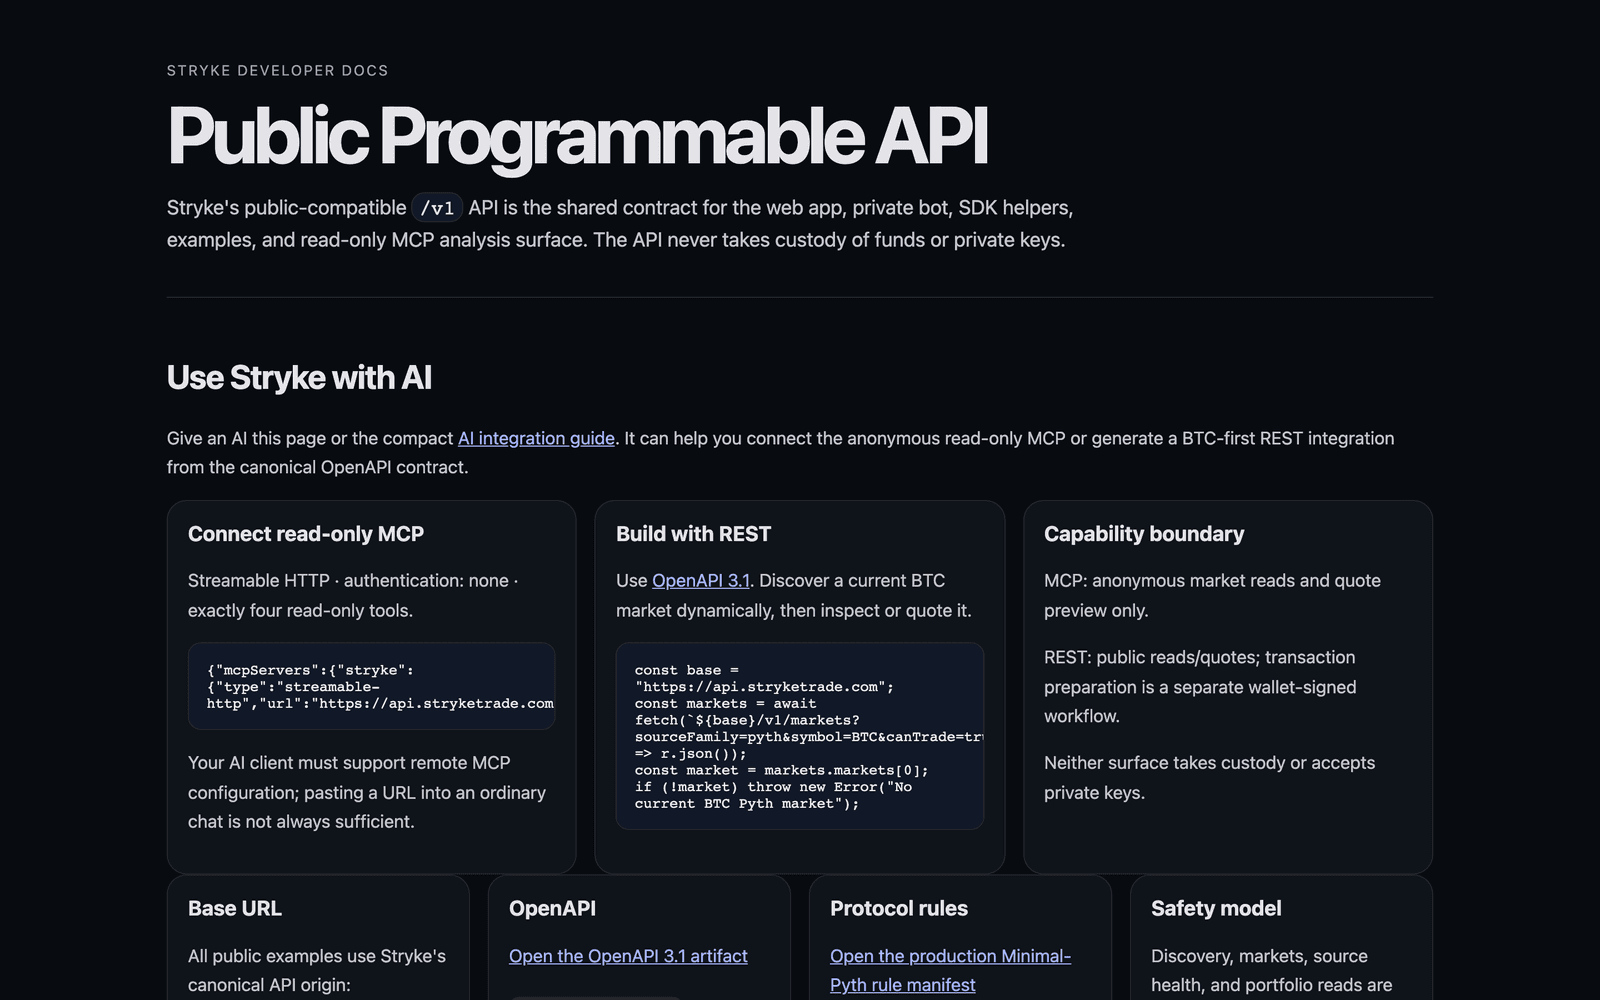Open the production Minimal-Pyth rule manifest link
The image size is (1600, 1000).
[950, 970]
